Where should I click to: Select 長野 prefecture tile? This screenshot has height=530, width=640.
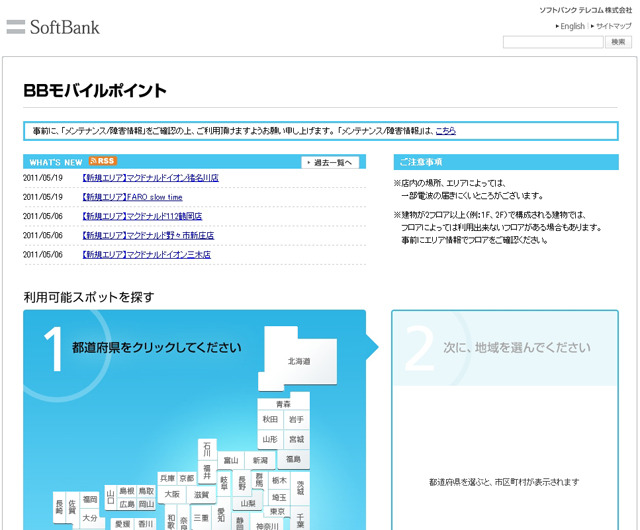(242, 483)
